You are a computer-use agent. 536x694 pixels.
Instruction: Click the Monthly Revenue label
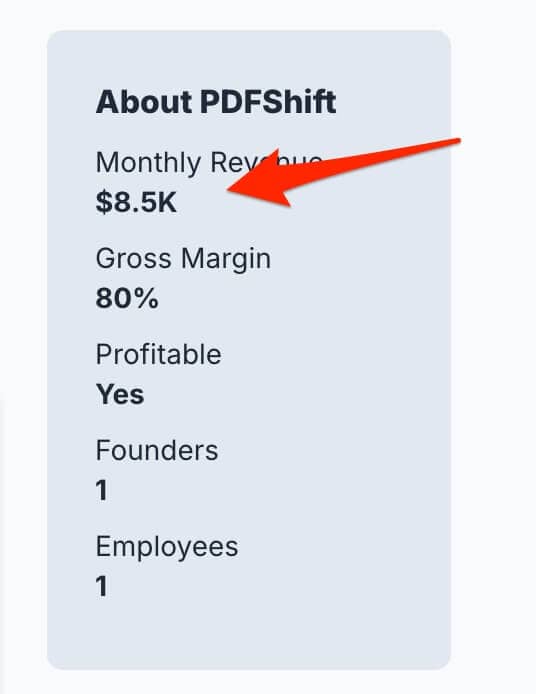(209, 162)
